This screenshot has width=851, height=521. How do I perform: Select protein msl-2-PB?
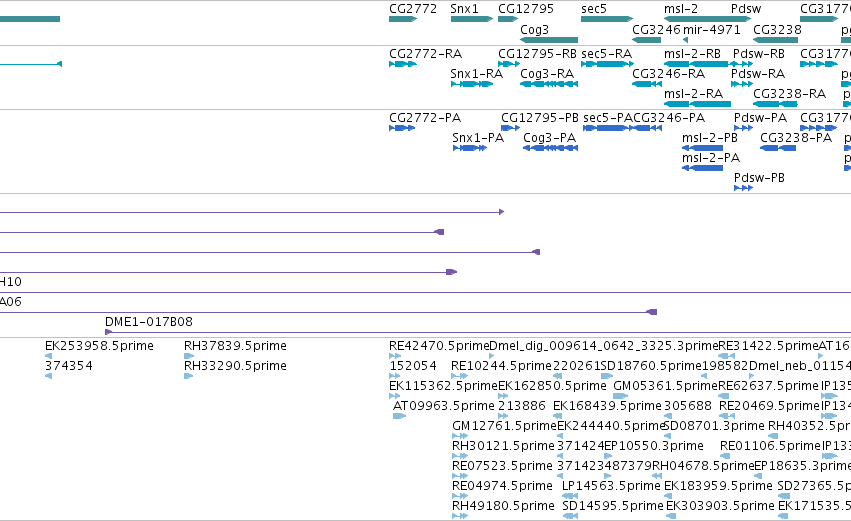point(710,138)
